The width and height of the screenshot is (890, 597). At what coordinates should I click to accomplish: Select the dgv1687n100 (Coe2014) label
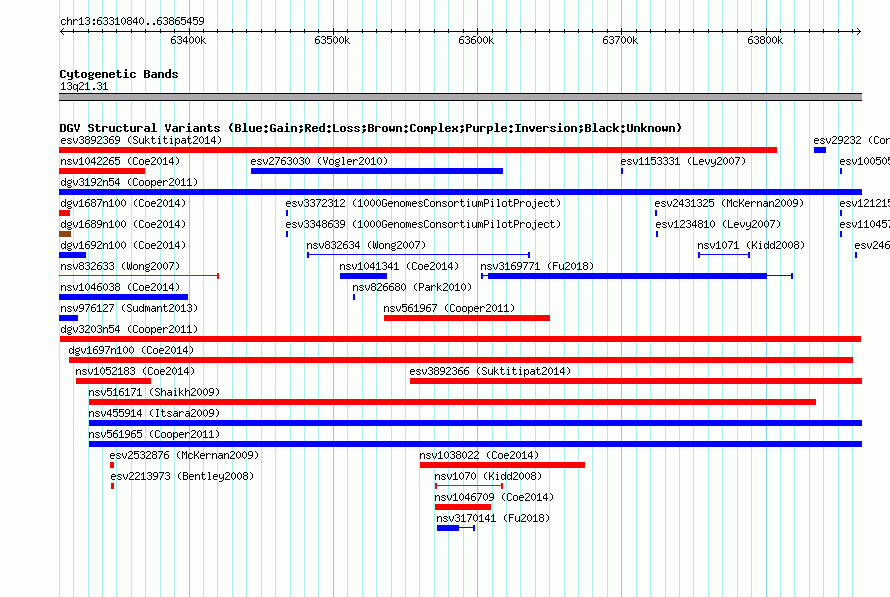123,203
